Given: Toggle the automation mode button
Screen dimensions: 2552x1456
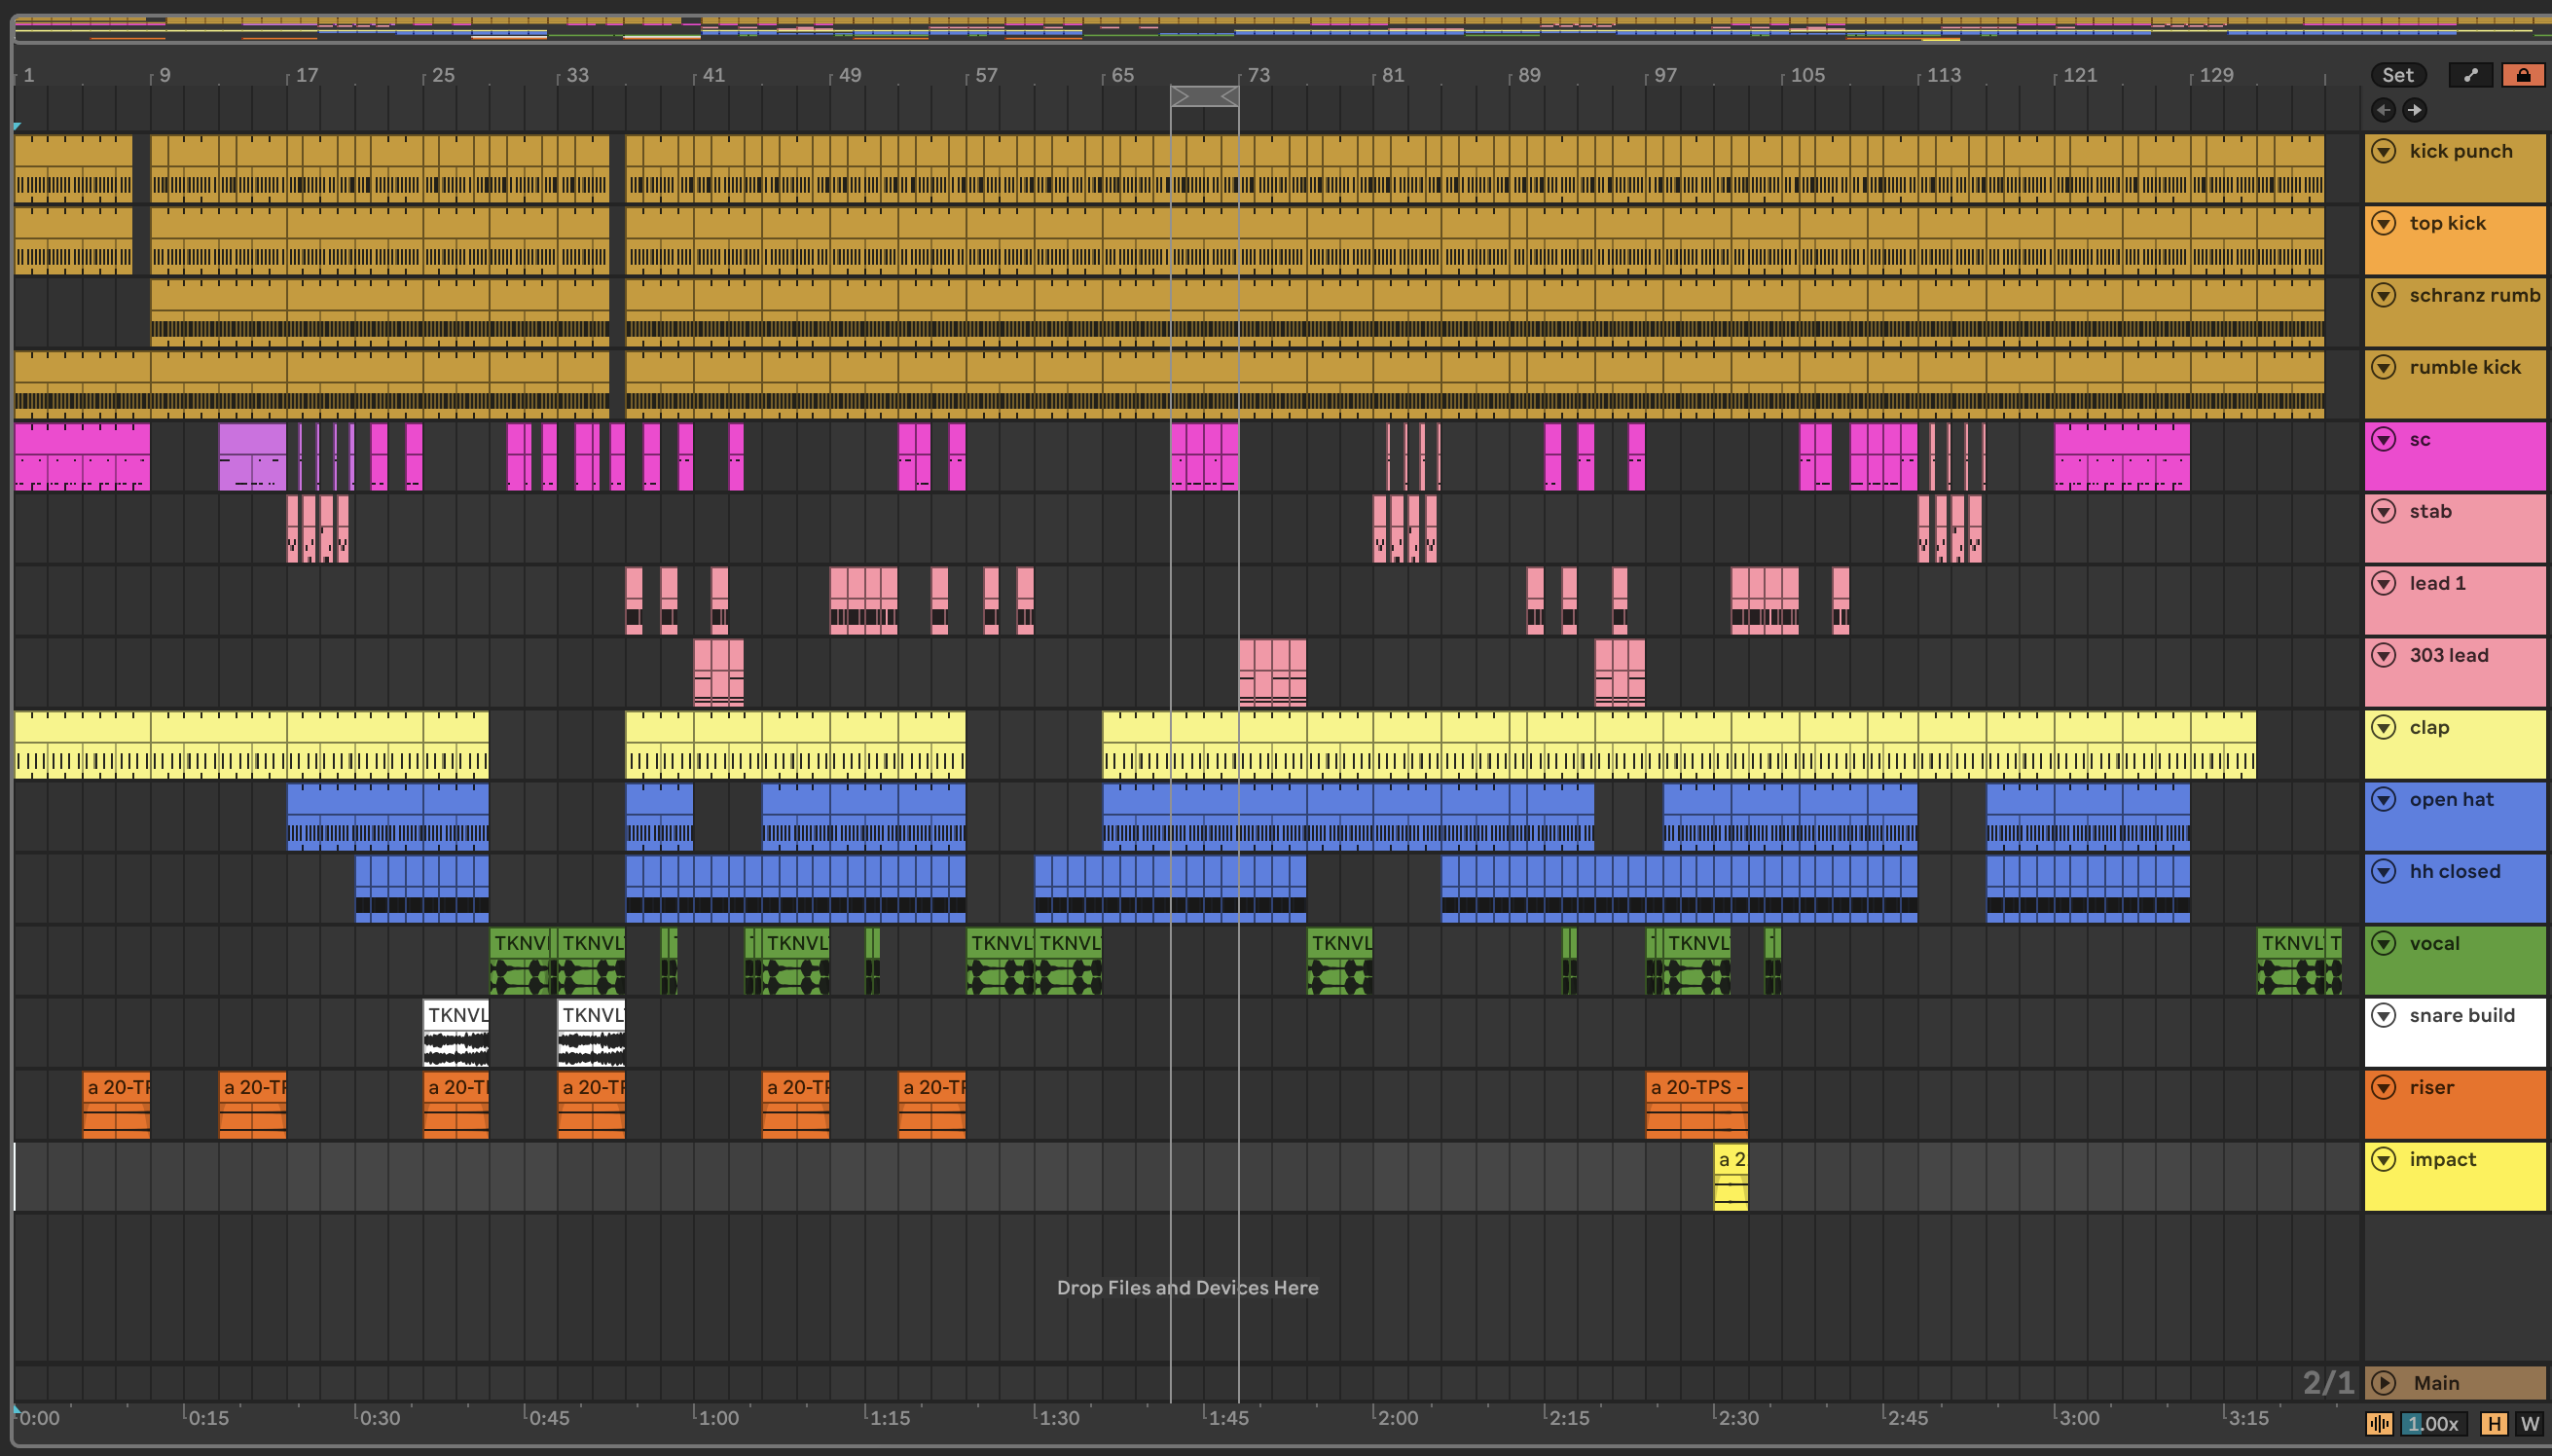Looking at the screenshot, I should (x=2470, y=75).
